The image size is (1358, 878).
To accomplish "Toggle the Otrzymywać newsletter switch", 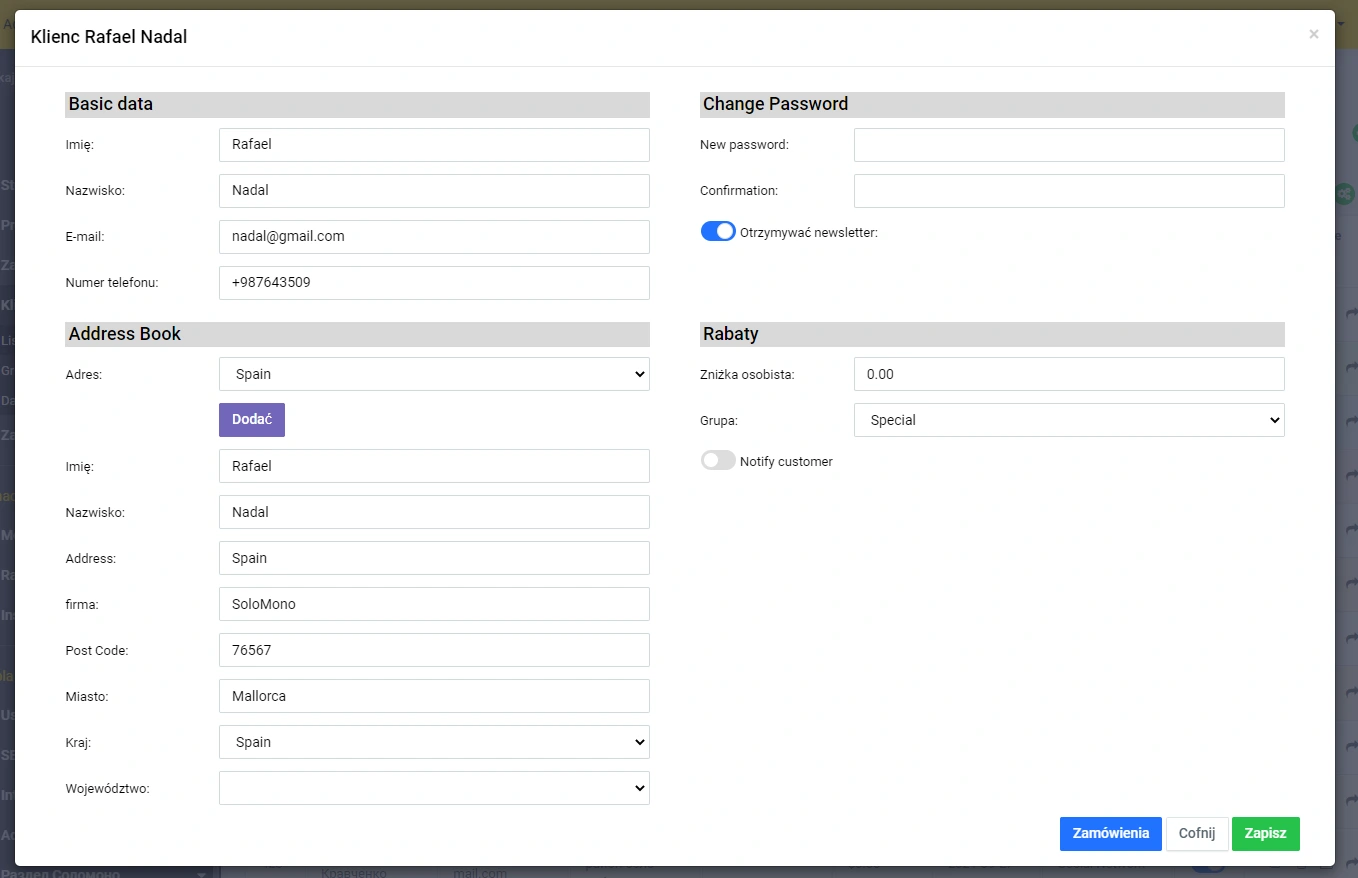I will (718, 232).
